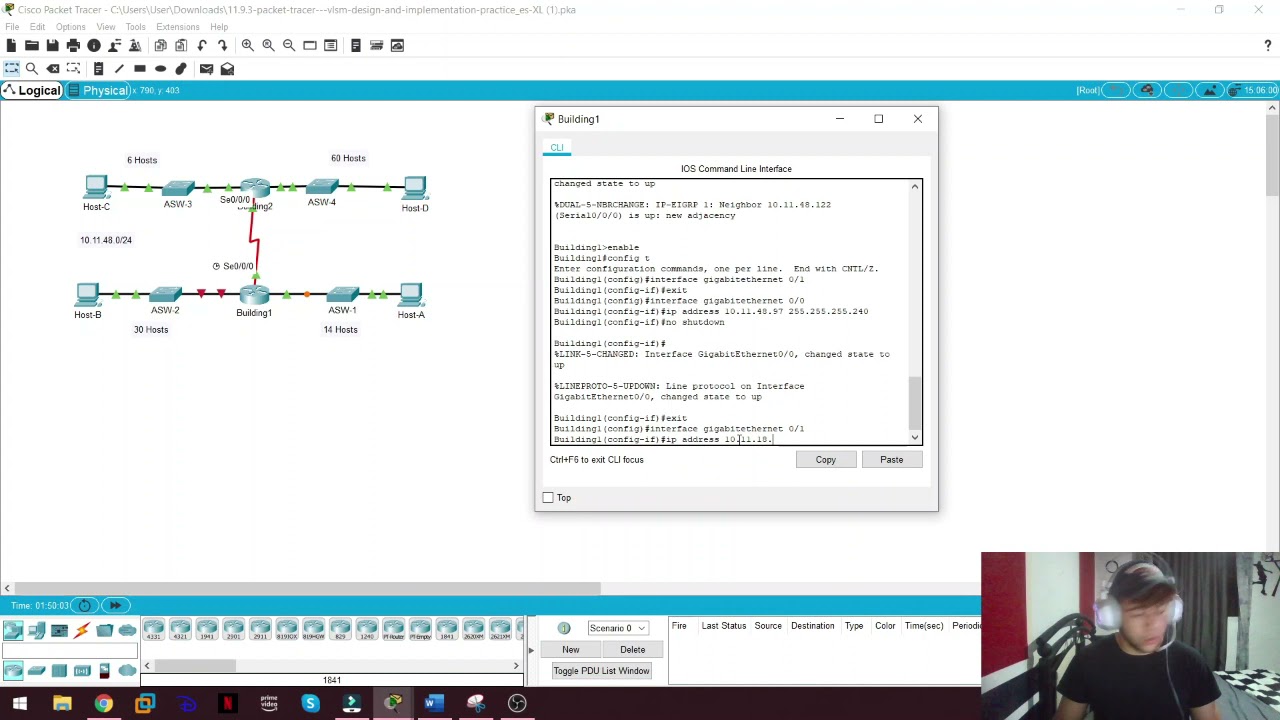Click the Print icon
Viewport: 1280px width, 720px height.
[73, 45]
